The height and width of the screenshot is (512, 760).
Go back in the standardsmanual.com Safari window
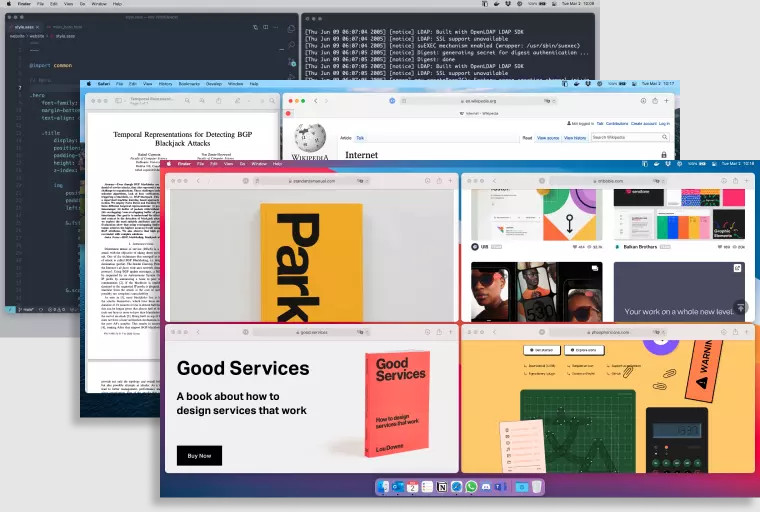198,181
